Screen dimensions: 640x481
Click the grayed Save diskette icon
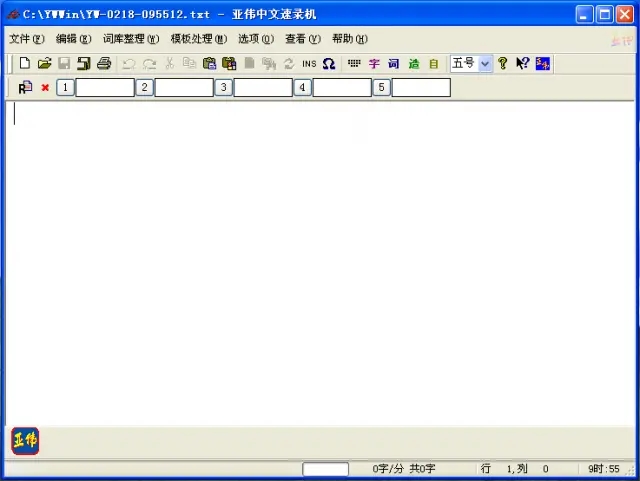coord(64,63)
